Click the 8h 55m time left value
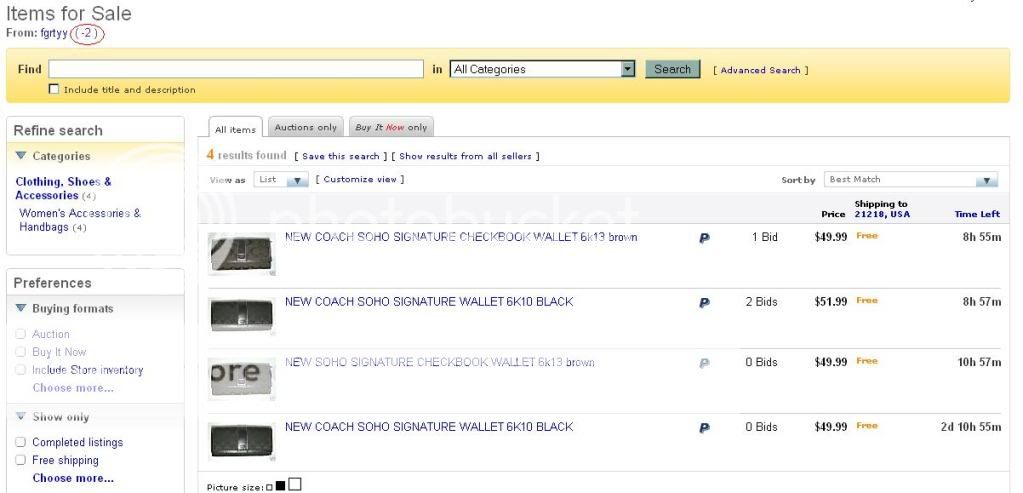Screen dimensions: 1023x493 coord(982,237)
